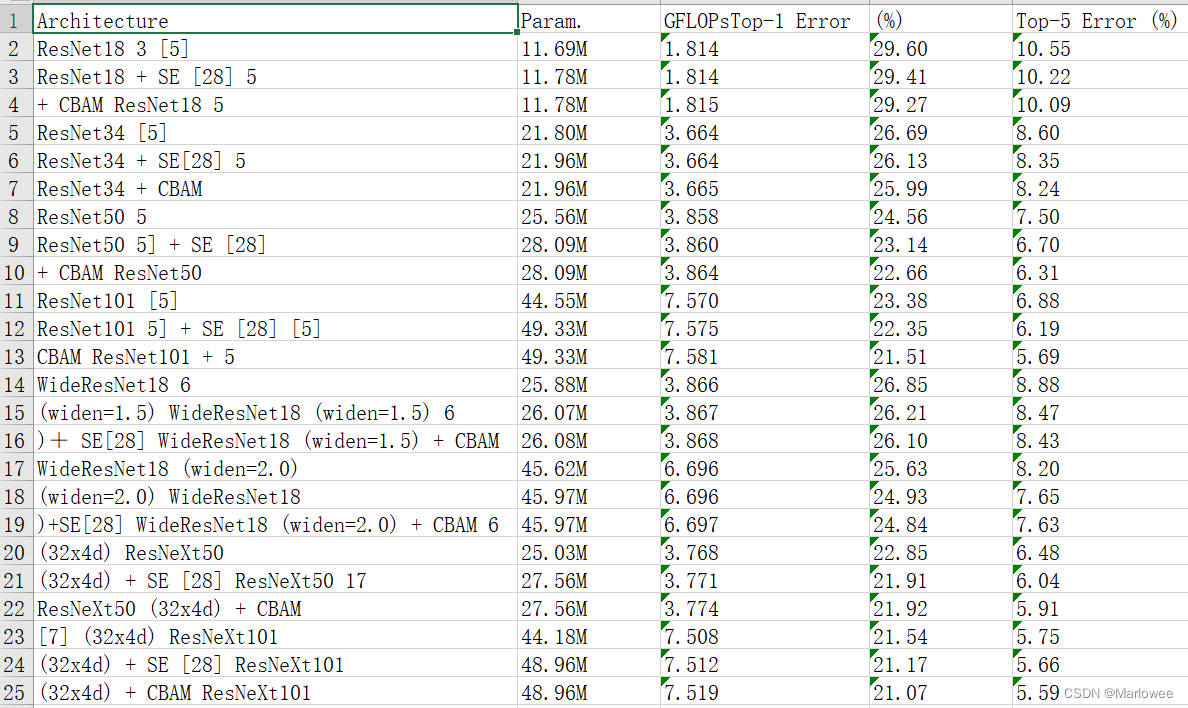Viewport: 1188px width, 708px height.
Task: Select the Param. value 21.80M
Action: pyautogui.click(x=589, y=133)
